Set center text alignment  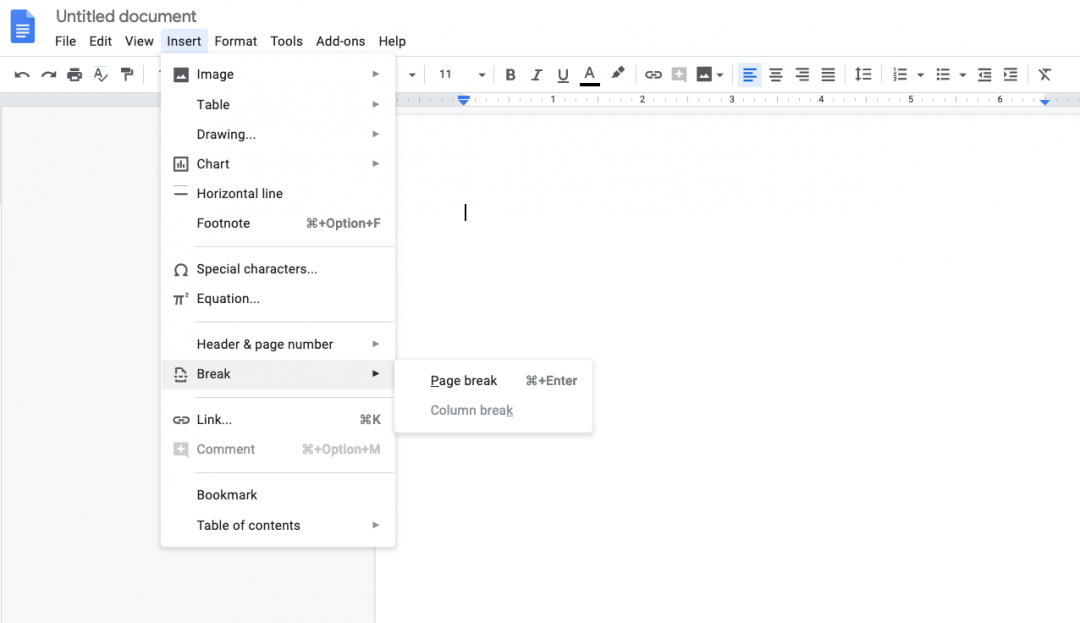776,74
